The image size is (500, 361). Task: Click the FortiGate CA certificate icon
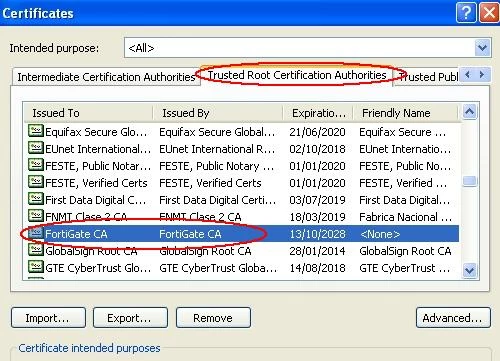36,233
